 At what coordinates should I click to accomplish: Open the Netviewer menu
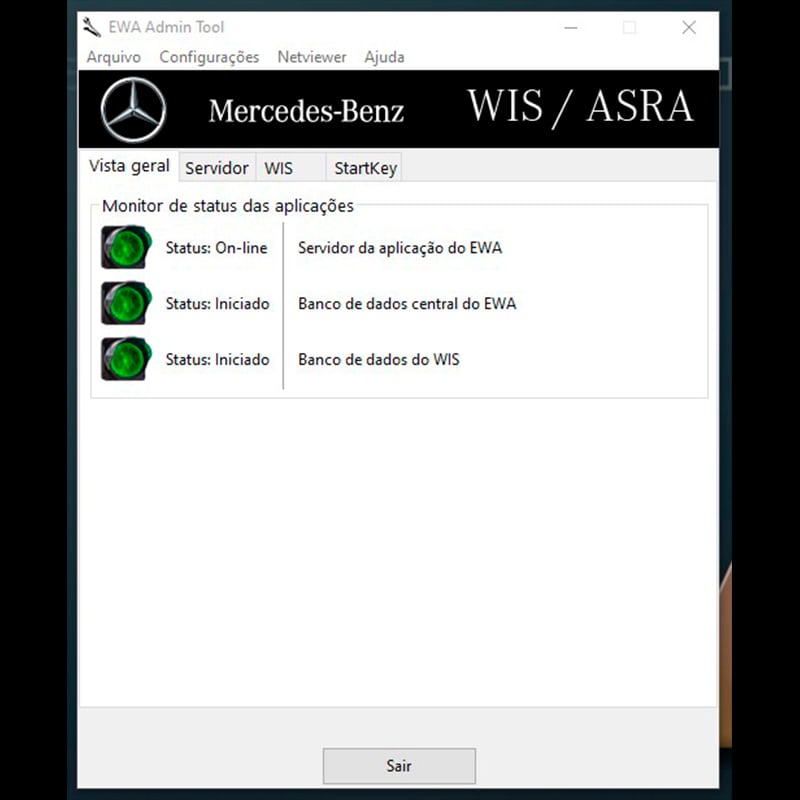coord(312,57)
